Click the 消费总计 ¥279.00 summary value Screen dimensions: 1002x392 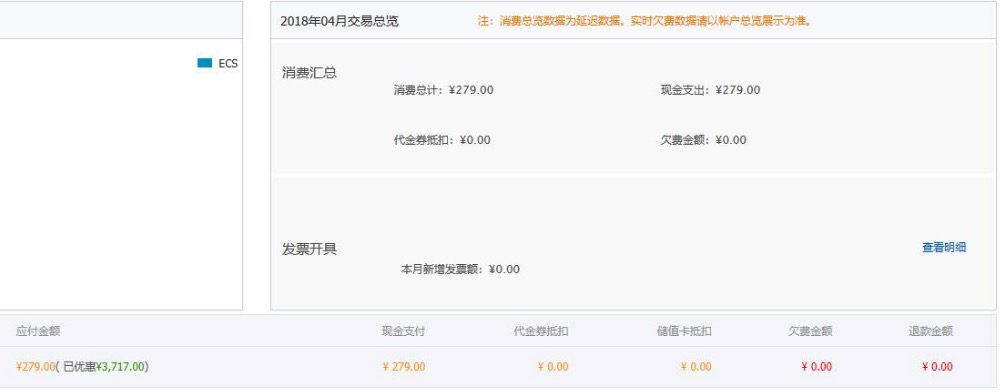[x=443, y=90]
